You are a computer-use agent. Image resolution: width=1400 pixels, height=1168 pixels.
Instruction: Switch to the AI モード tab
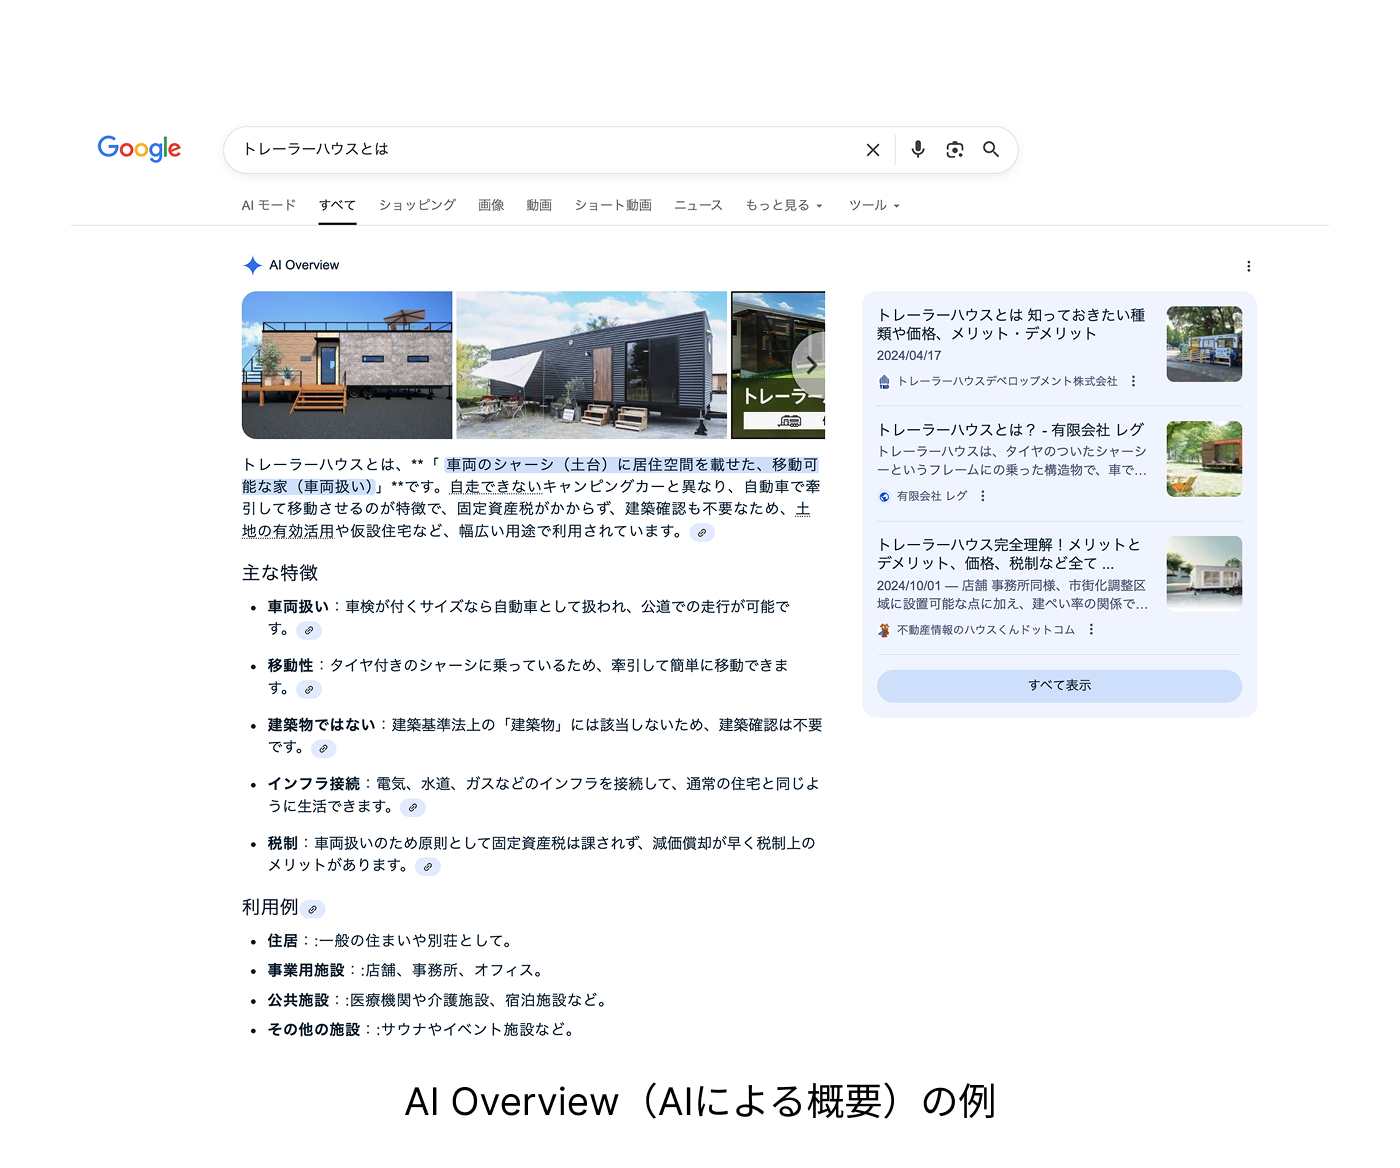pyautogui.click(x=268, y=205)
